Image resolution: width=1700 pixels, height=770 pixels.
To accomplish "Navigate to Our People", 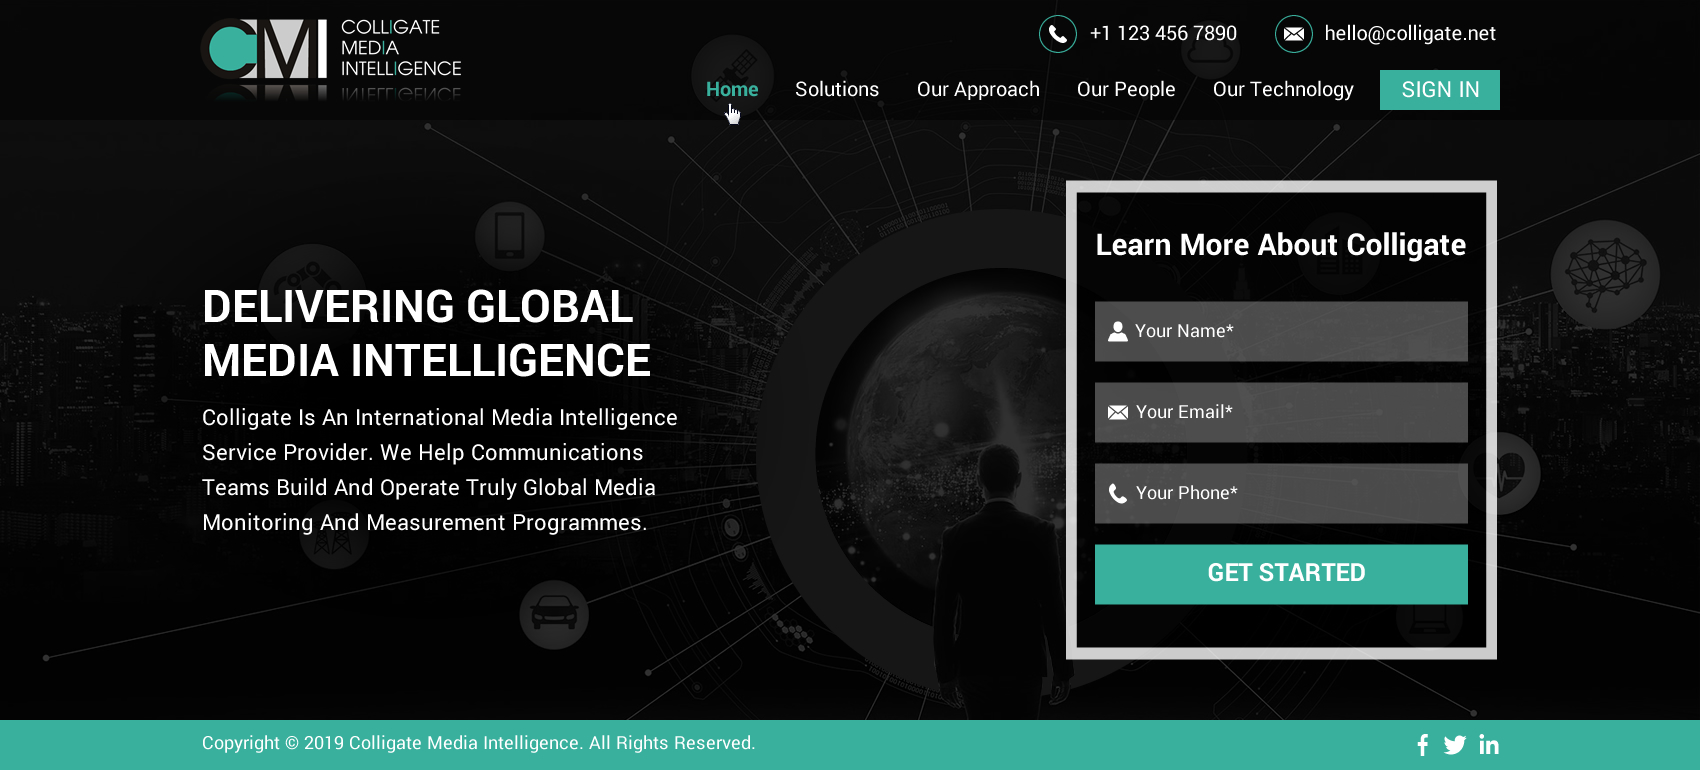I will click(x=1126, y=89).
